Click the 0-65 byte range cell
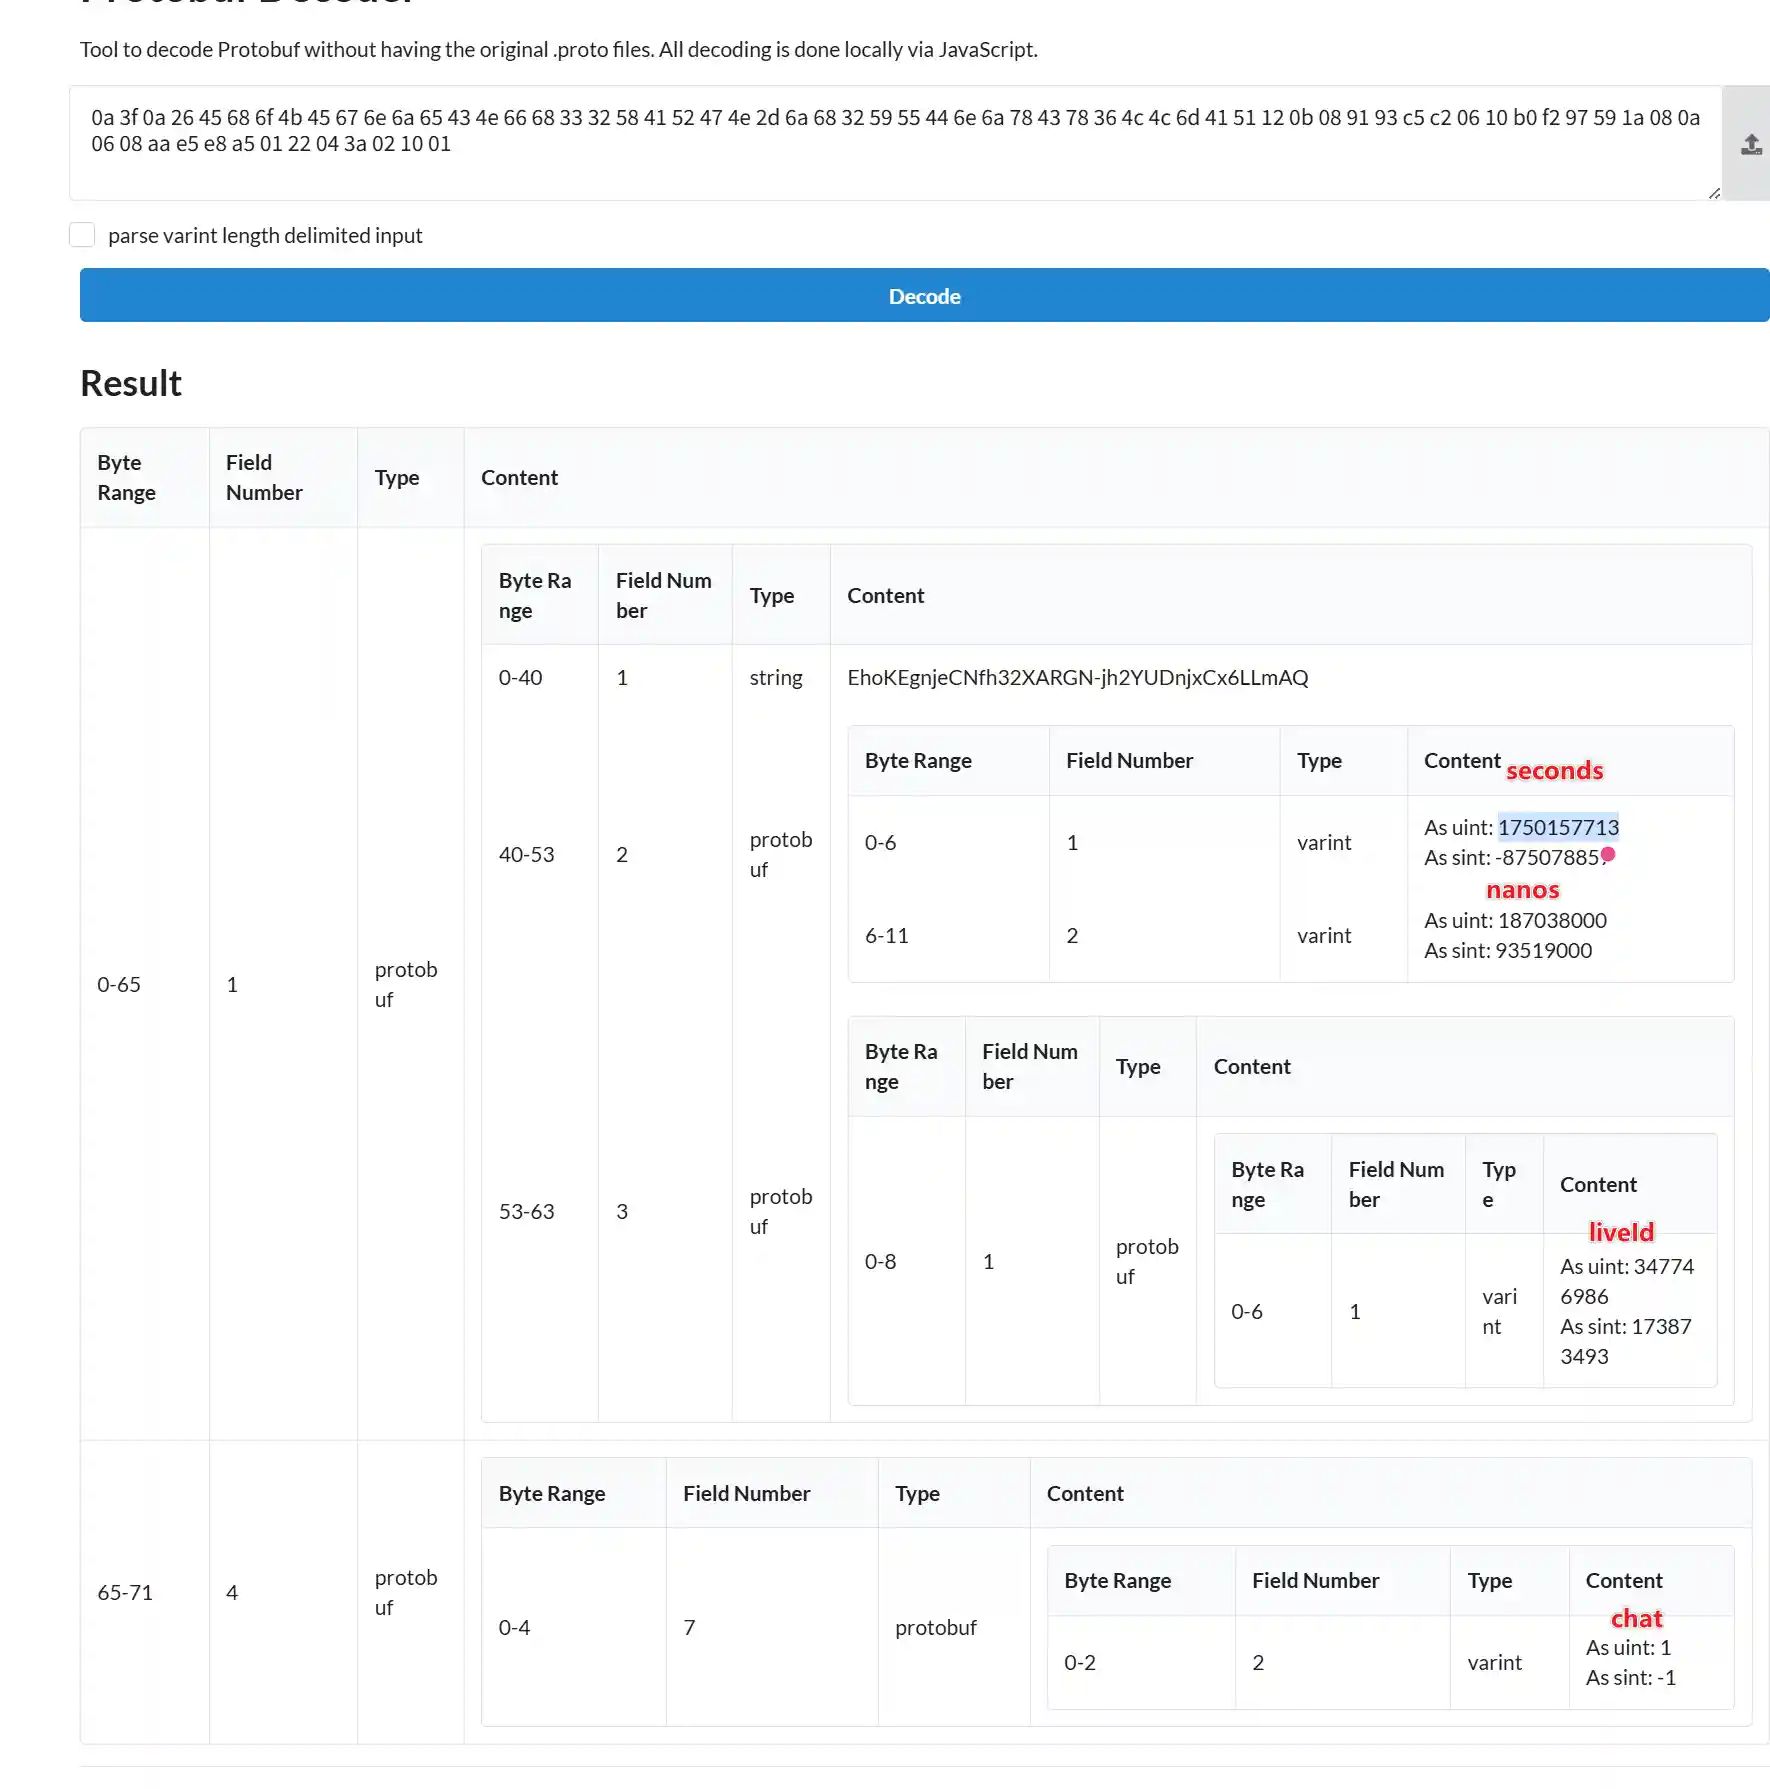This screenshot has width=1770, height=1789. tap(119, 984)
